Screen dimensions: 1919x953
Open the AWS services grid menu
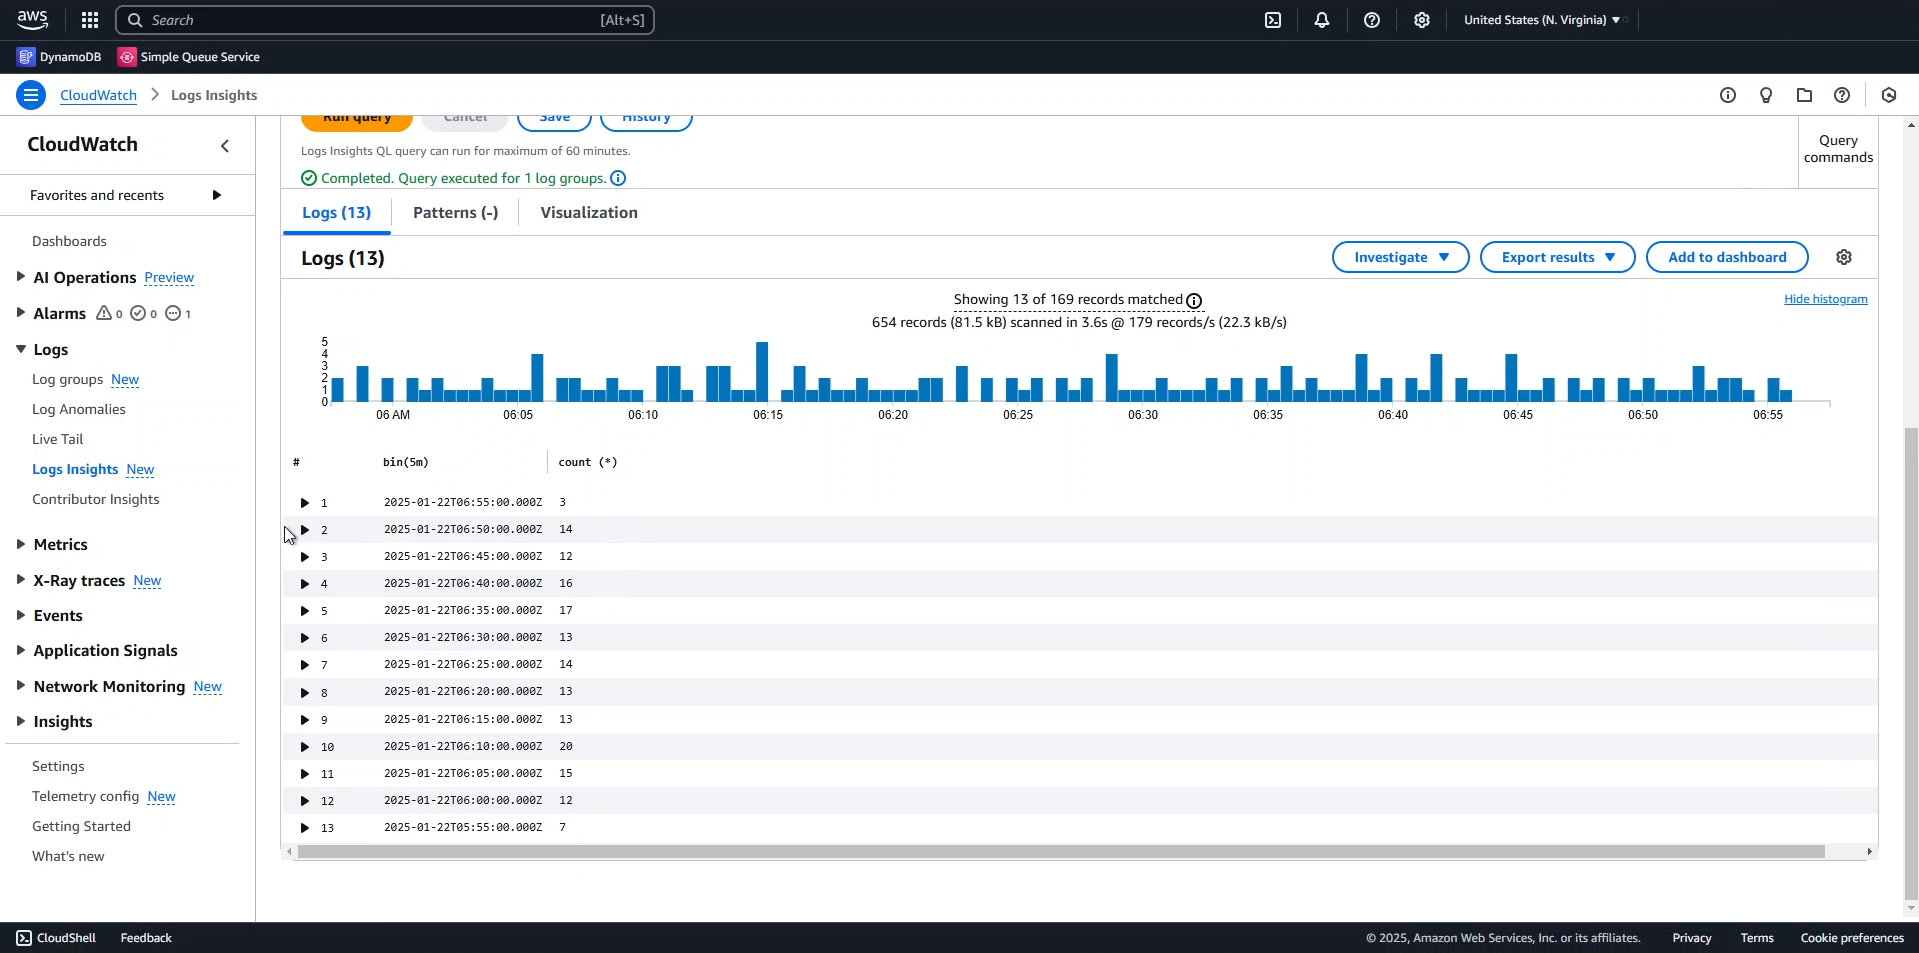click(90, 20)
